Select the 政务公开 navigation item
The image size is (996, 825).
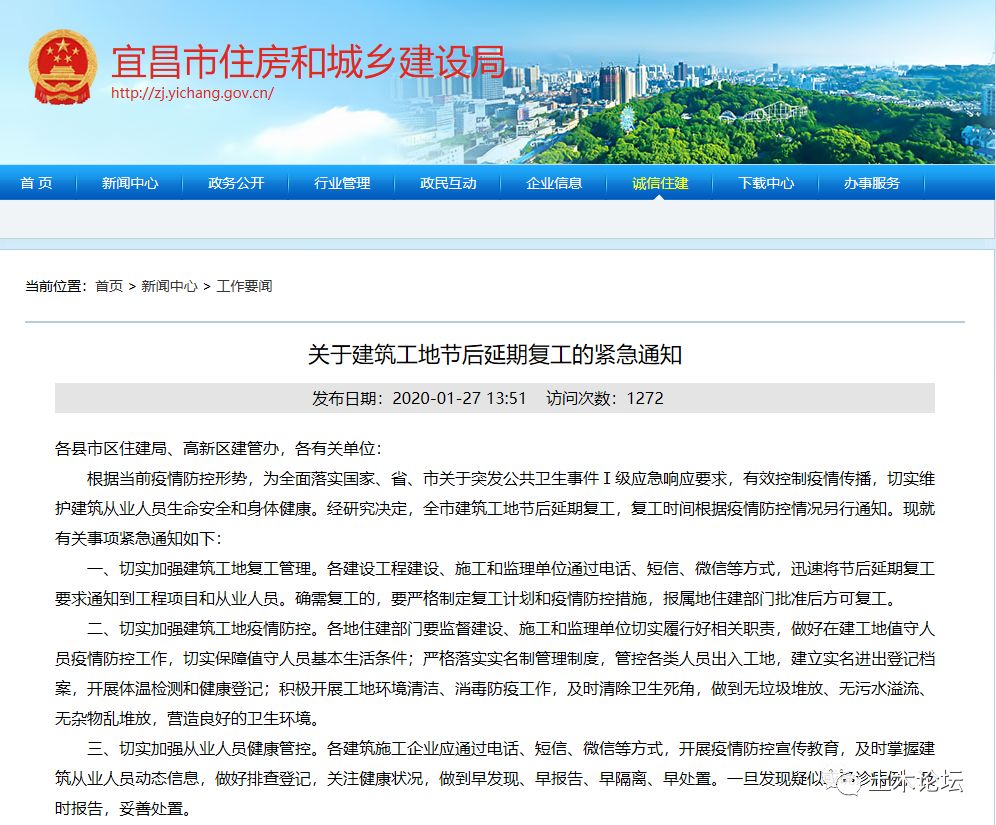pyautogui.click(x=236, y=183)
